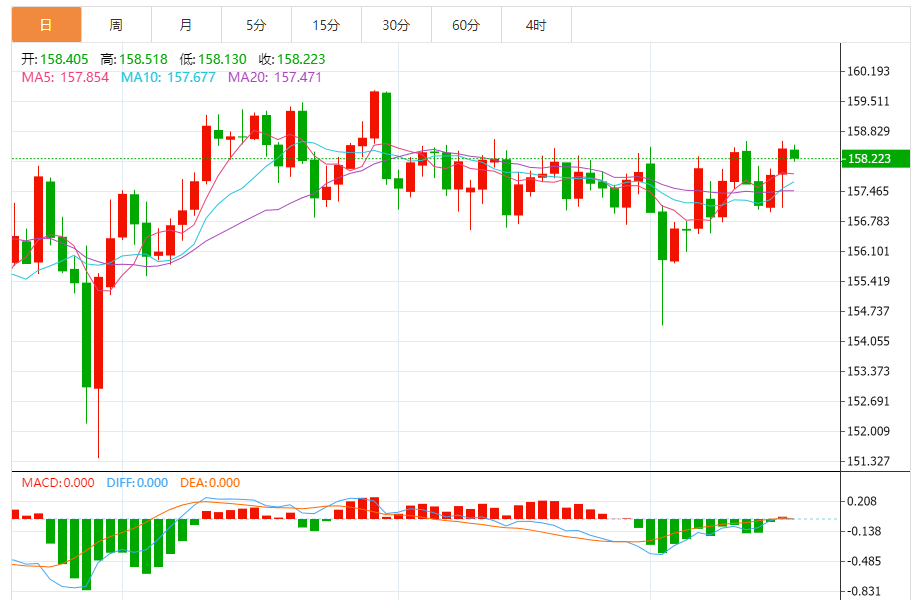920x600 pixels.
Task: Click the 151.327 price axis label
Action: click(868, 461)
